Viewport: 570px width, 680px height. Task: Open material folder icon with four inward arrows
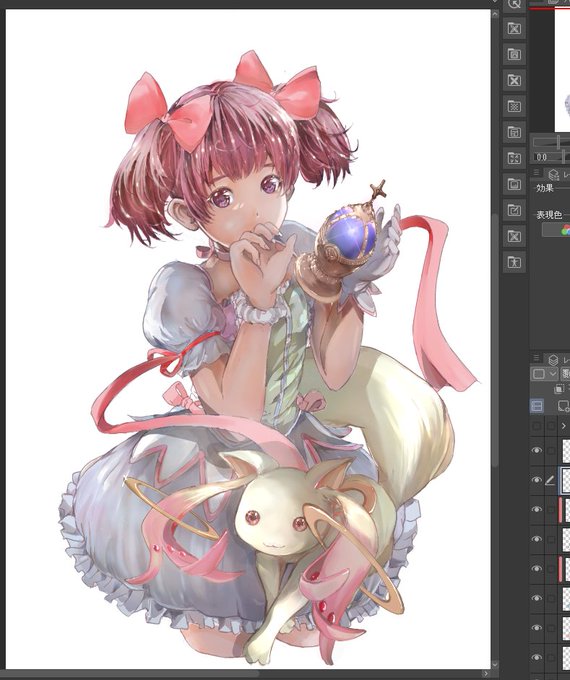(x=514, y=158)
